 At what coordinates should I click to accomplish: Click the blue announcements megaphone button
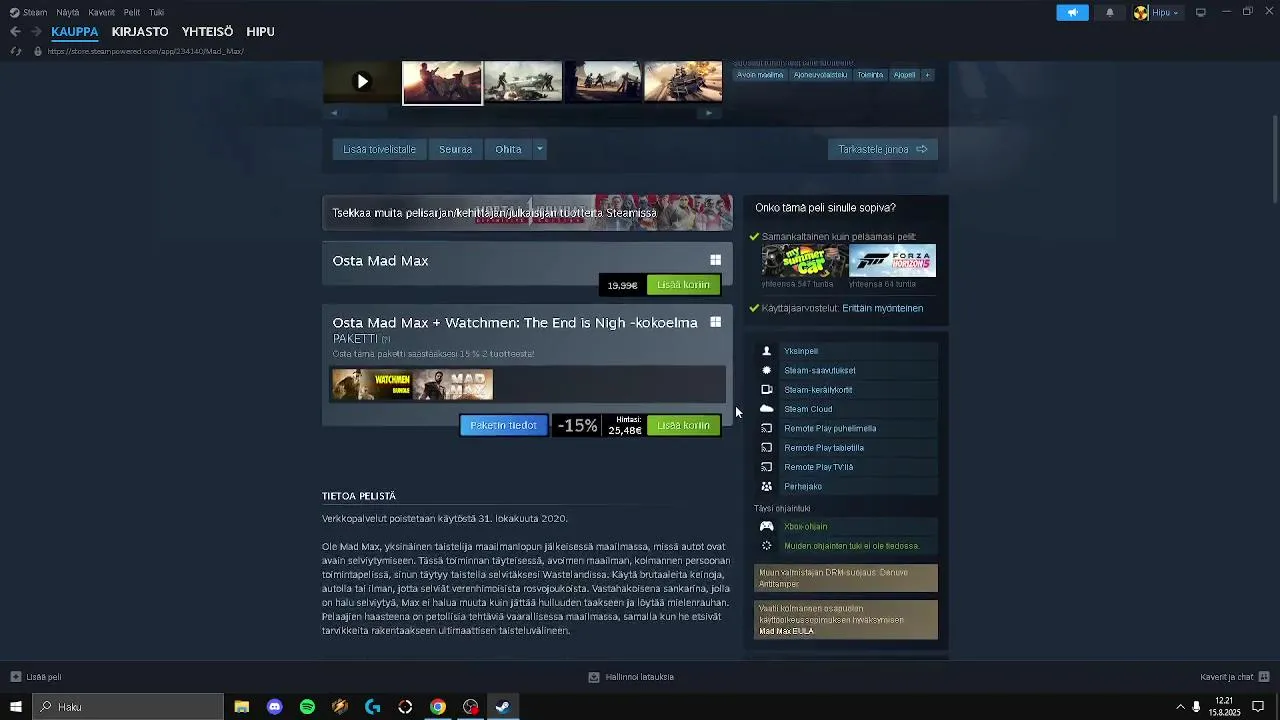click(1072, 13)
